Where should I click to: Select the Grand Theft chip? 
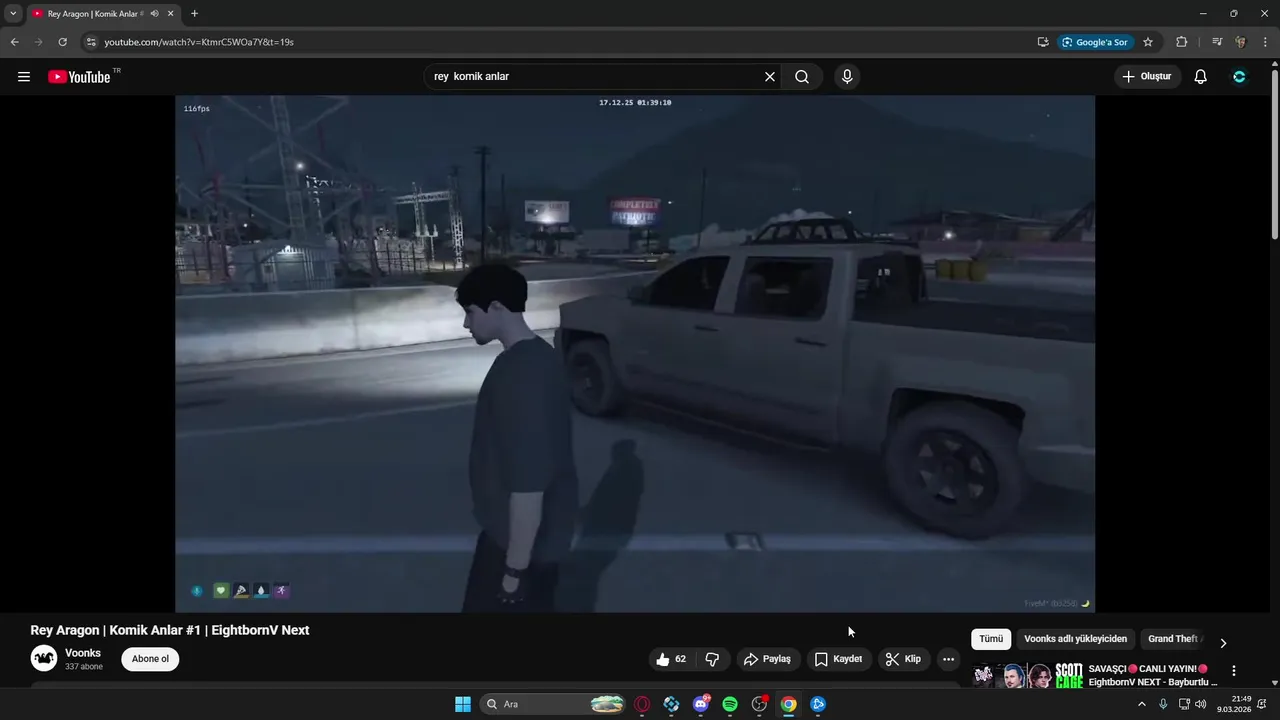click(1174, 639)
